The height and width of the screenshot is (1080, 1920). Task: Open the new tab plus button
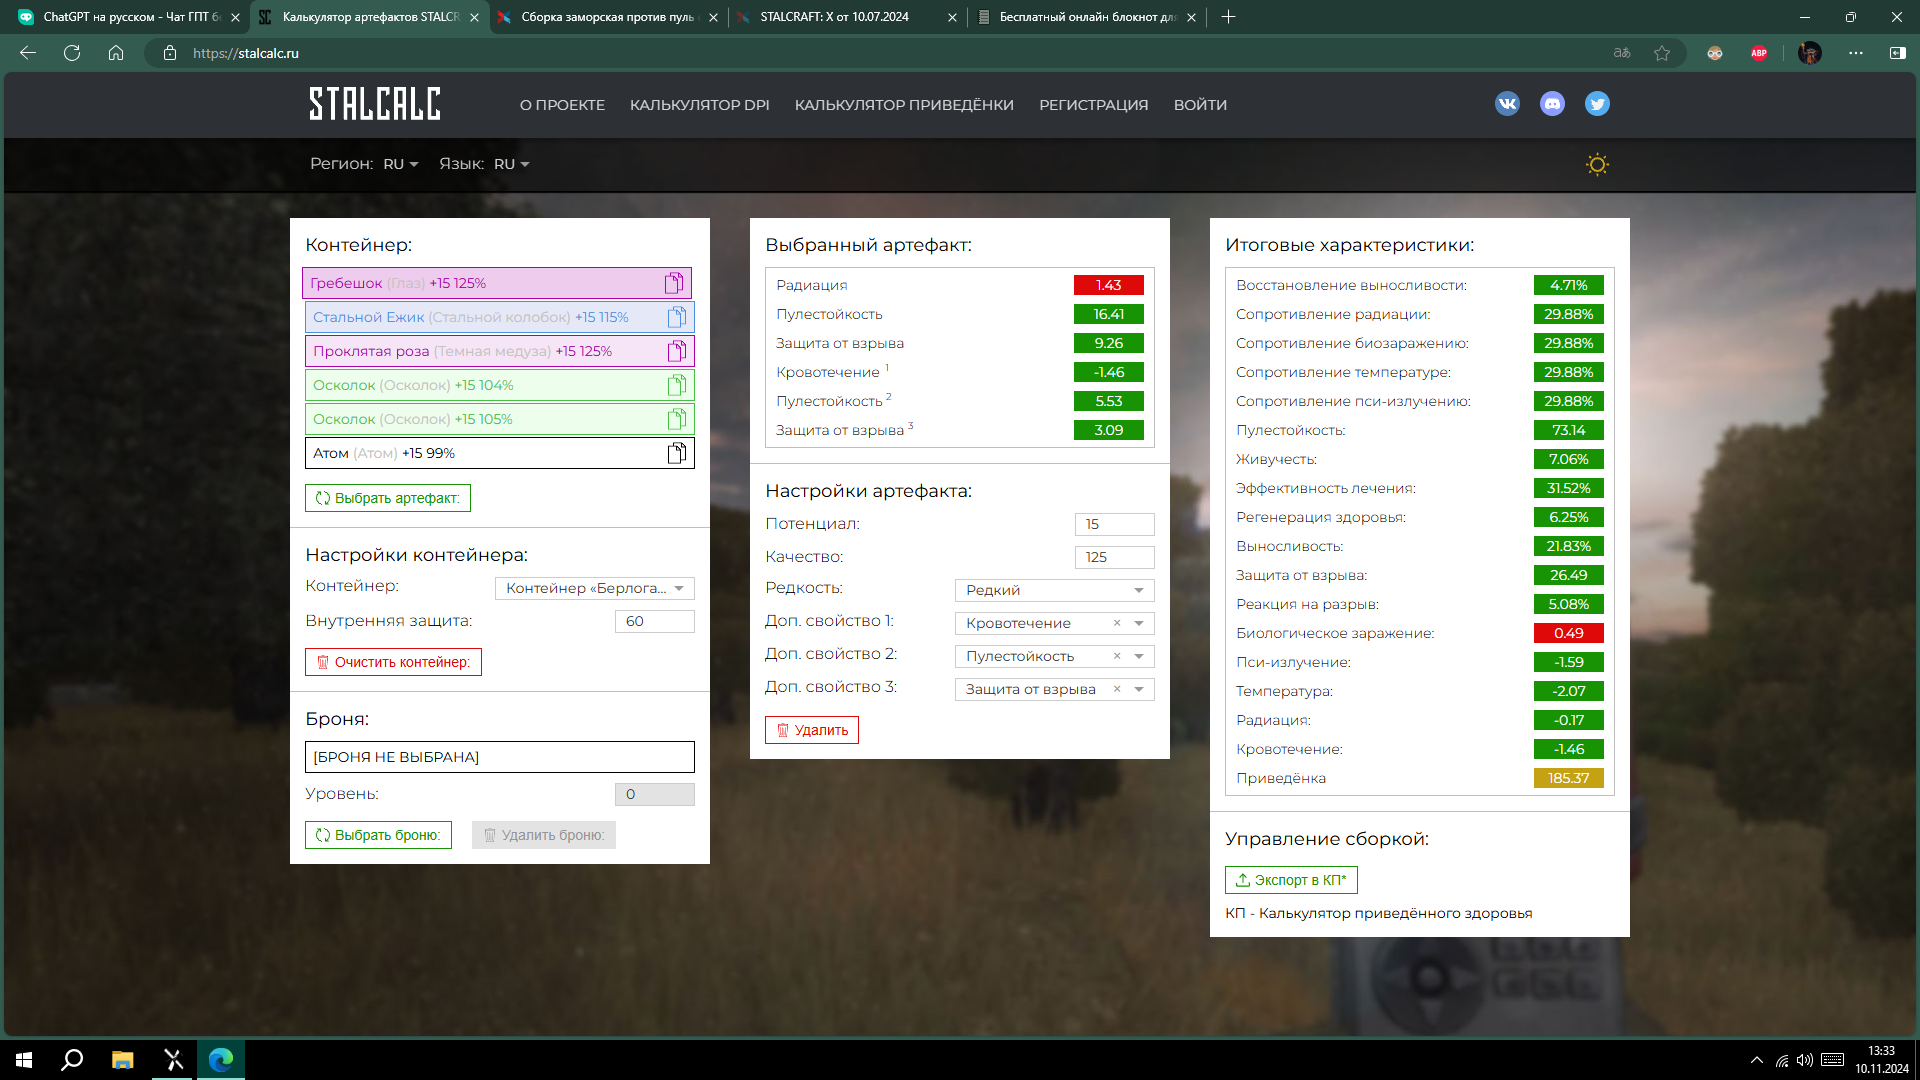(x=1229, y=17)
